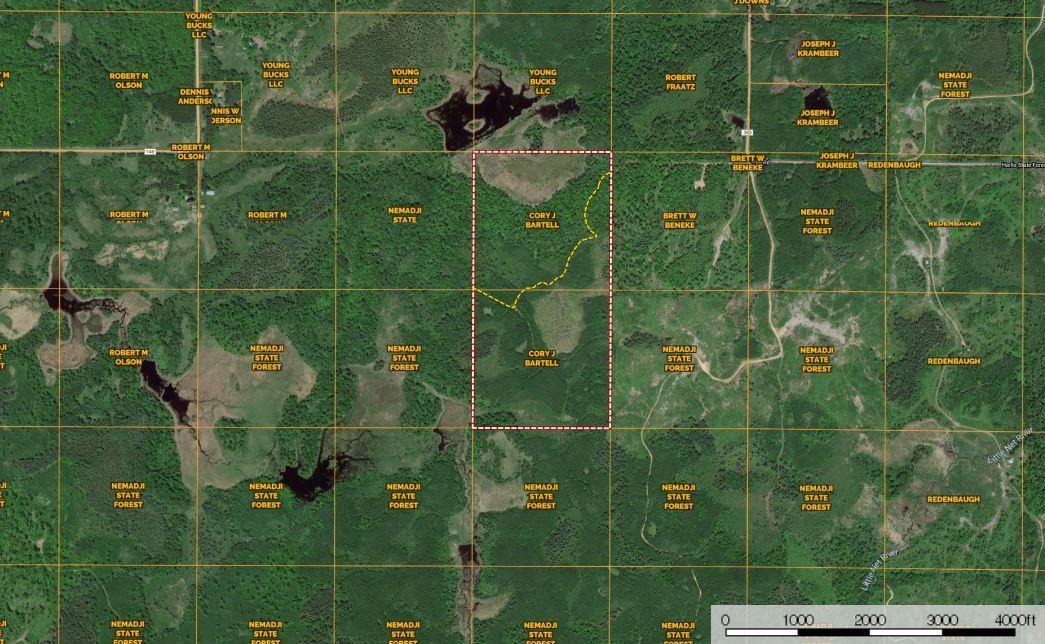The width and height of the screenshot is (1045, 644).
Task: Click the scale bar 3000 label
Action: point(942,620)
